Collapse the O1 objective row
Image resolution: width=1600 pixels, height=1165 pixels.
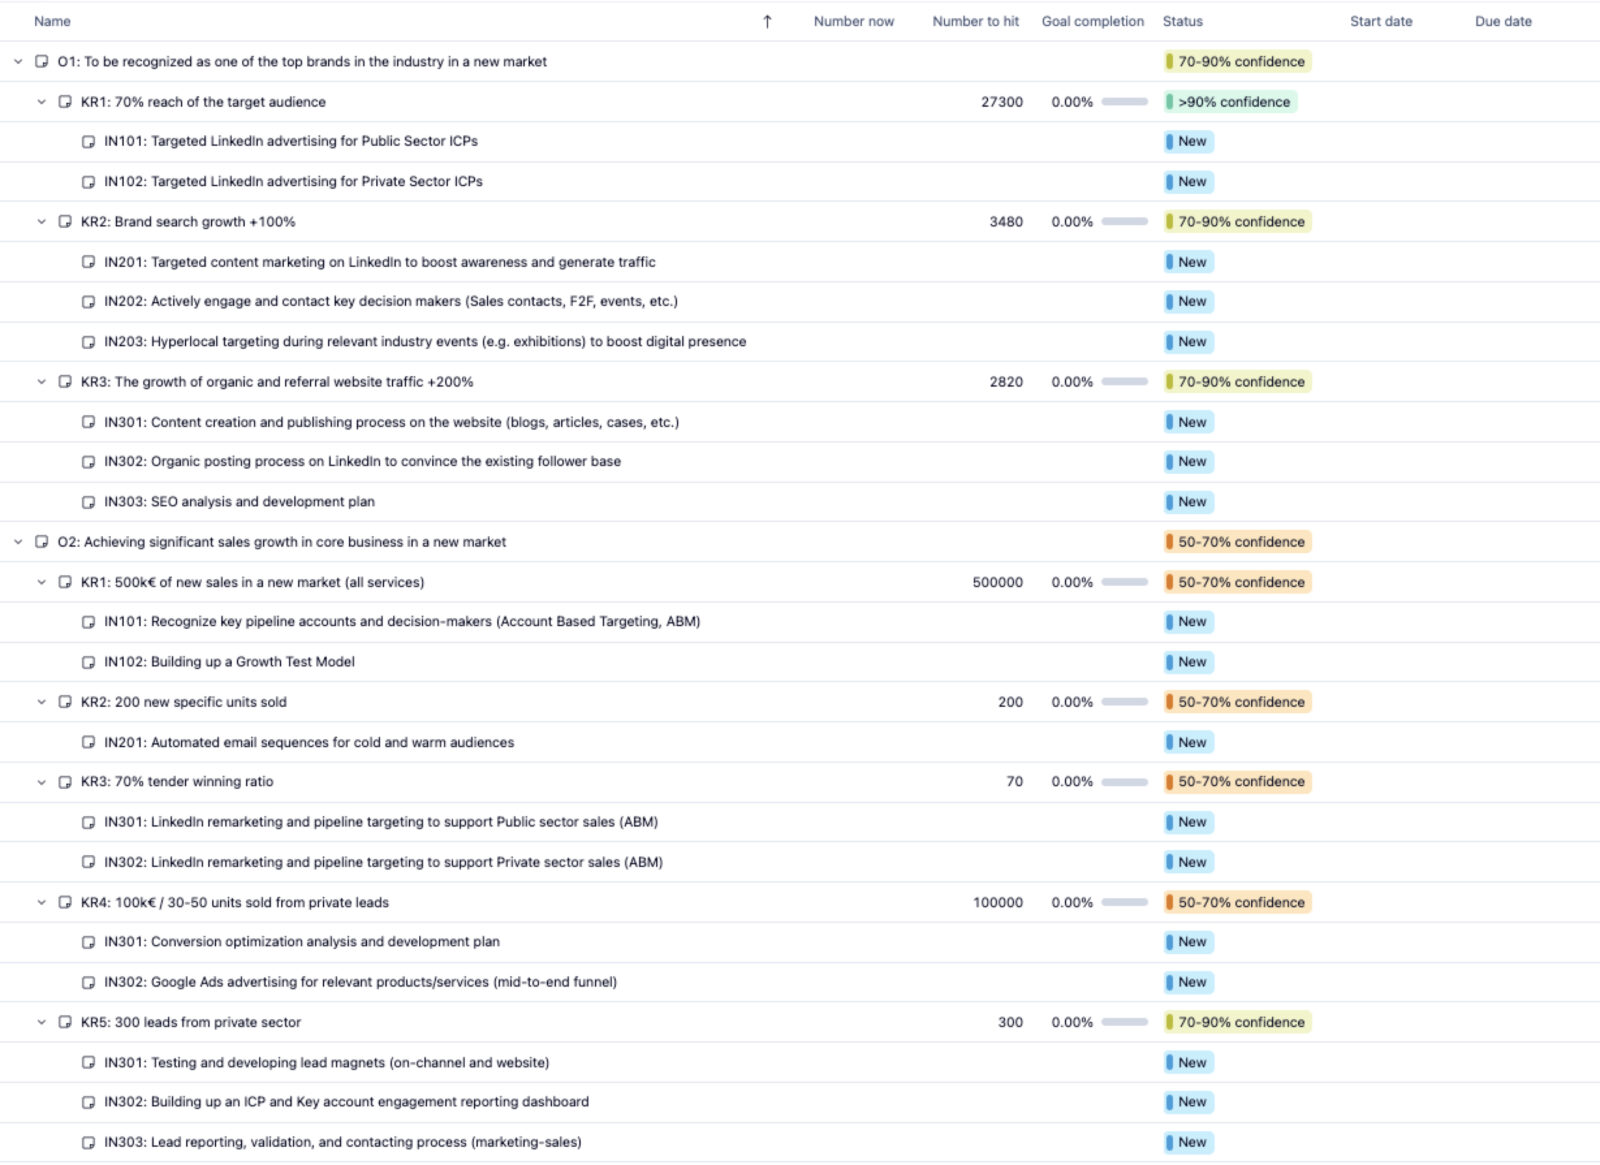coord(18,61)
